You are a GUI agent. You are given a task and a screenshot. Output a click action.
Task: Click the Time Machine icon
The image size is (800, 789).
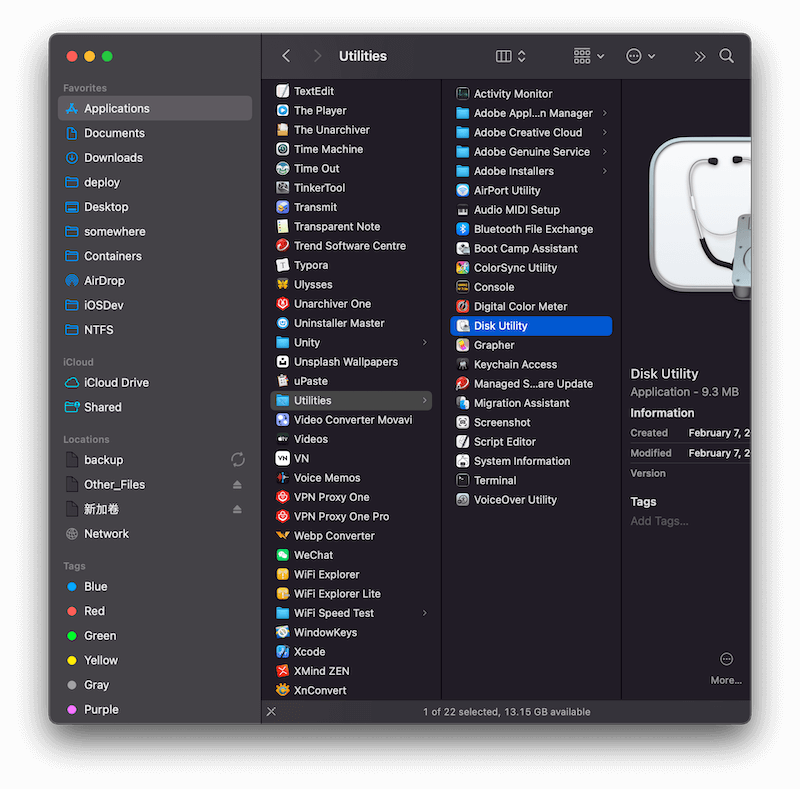click(x=282, y=149)
